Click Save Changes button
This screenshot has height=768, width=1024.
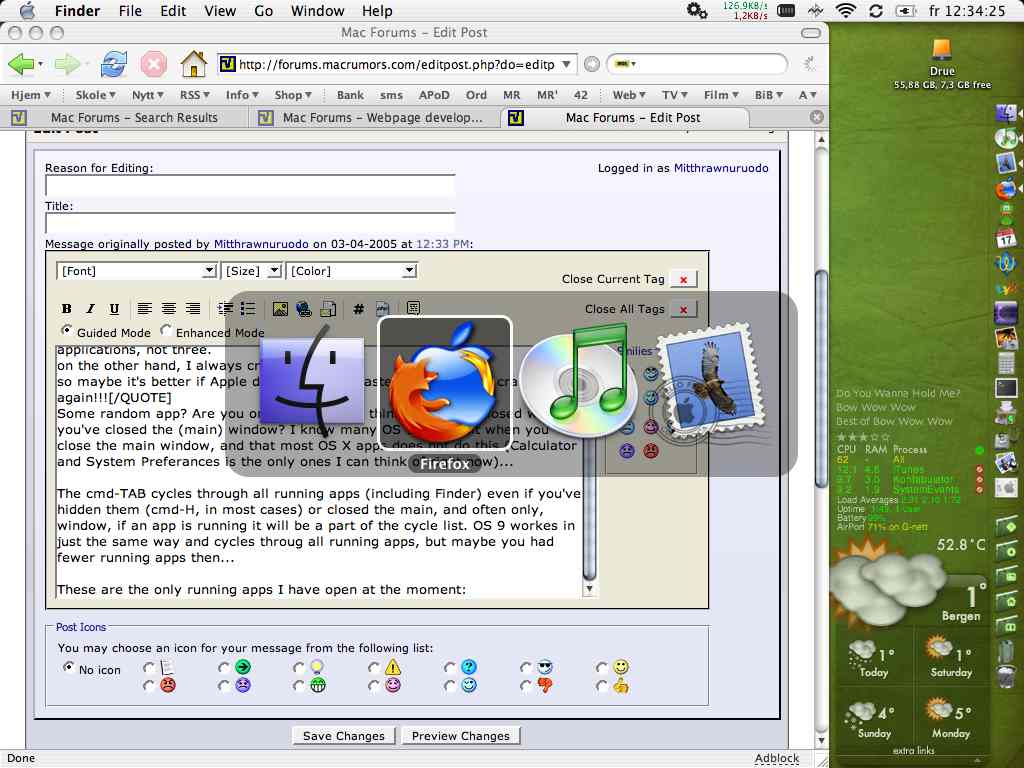344,736
